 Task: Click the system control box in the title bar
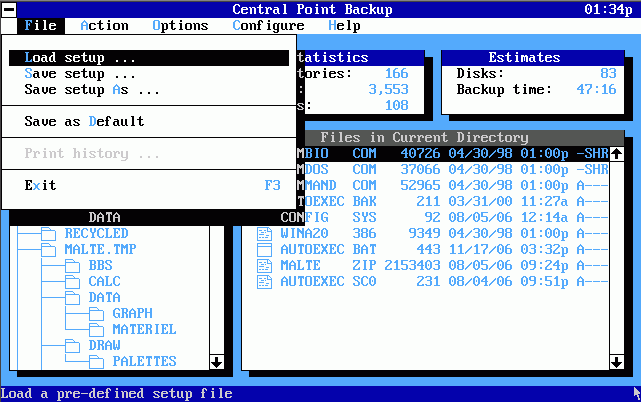[8, 9]
